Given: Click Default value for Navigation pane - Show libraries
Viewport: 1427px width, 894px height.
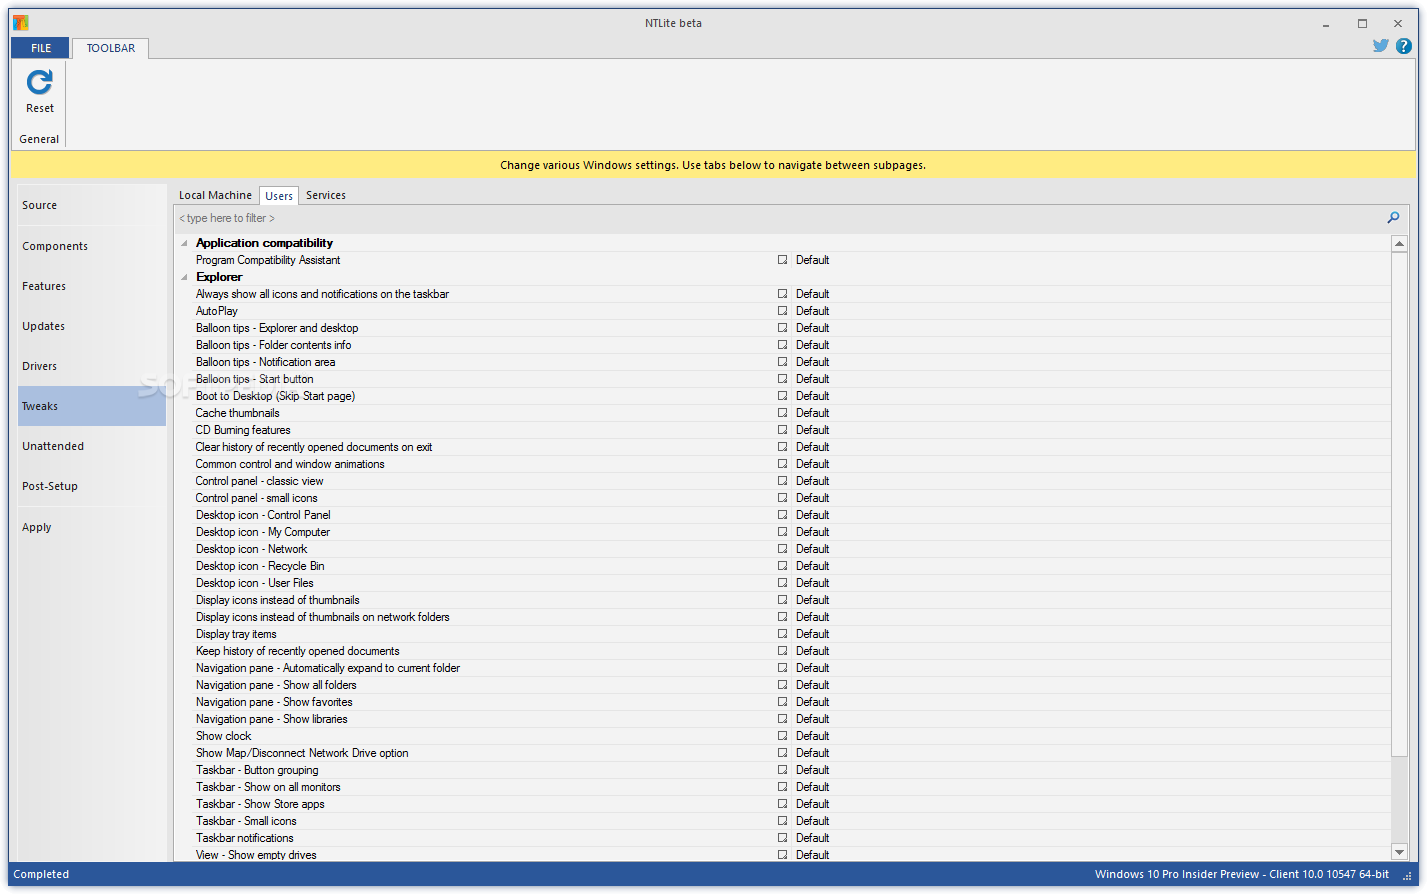Looking at the screenshot, I should click(x=812, y=719).
